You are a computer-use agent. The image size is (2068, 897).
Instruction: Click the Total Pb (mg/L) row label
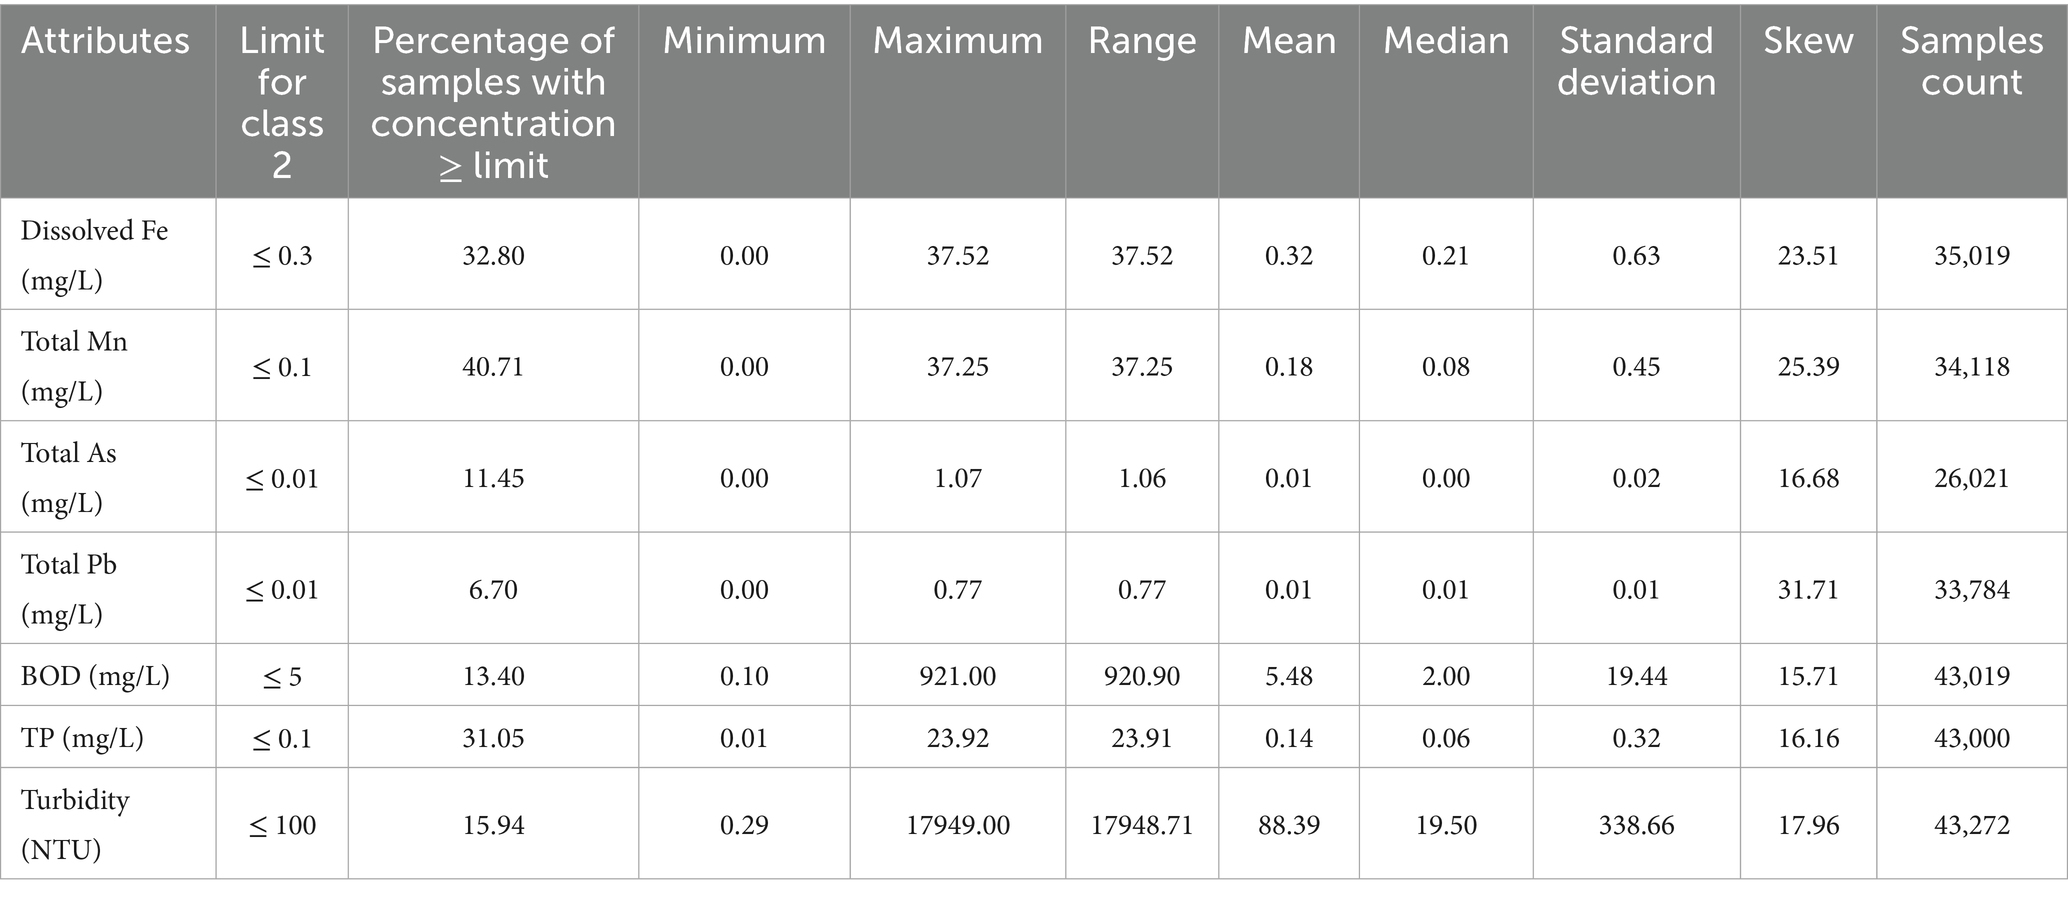(x=69, y=589)
